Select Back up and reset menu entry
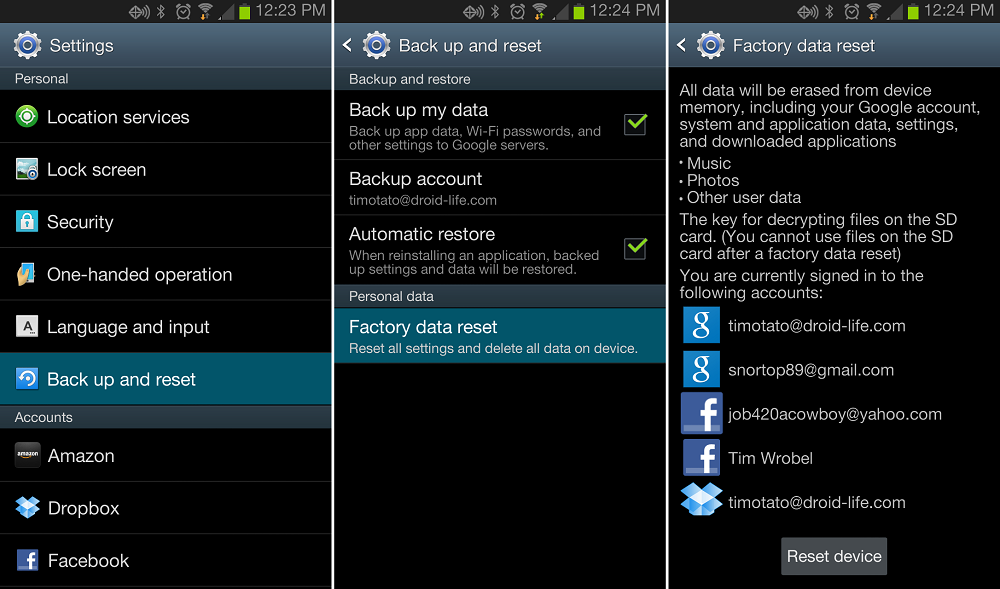 [166, 379]
